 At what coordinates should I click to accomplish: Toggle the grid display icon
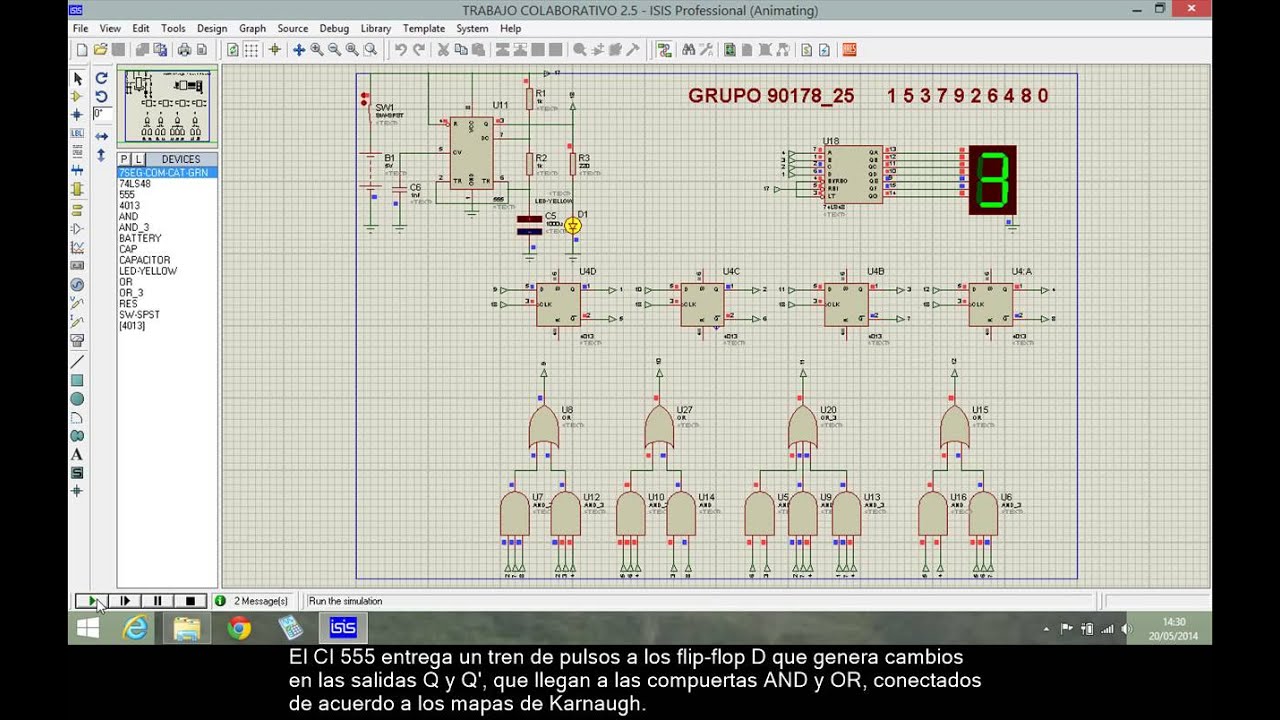click(x=251, y=49)
